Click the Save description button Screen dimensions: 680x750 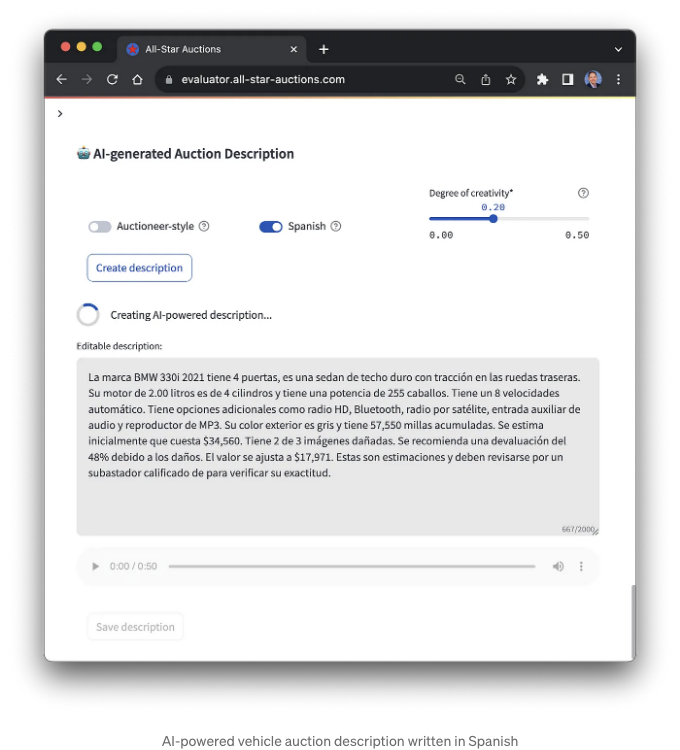pyautogui.click(x=135, y=627)
